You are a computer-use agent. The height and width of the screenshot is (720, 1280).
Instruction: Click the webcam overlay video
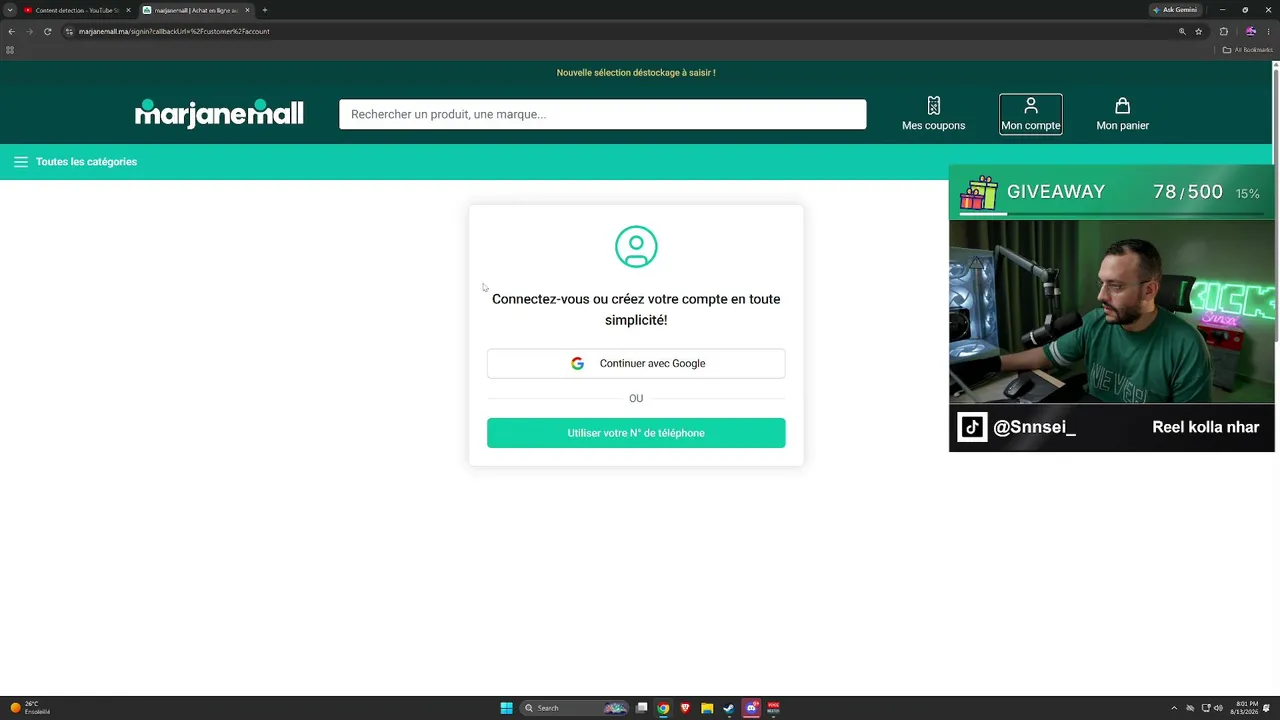(1112, 311)
